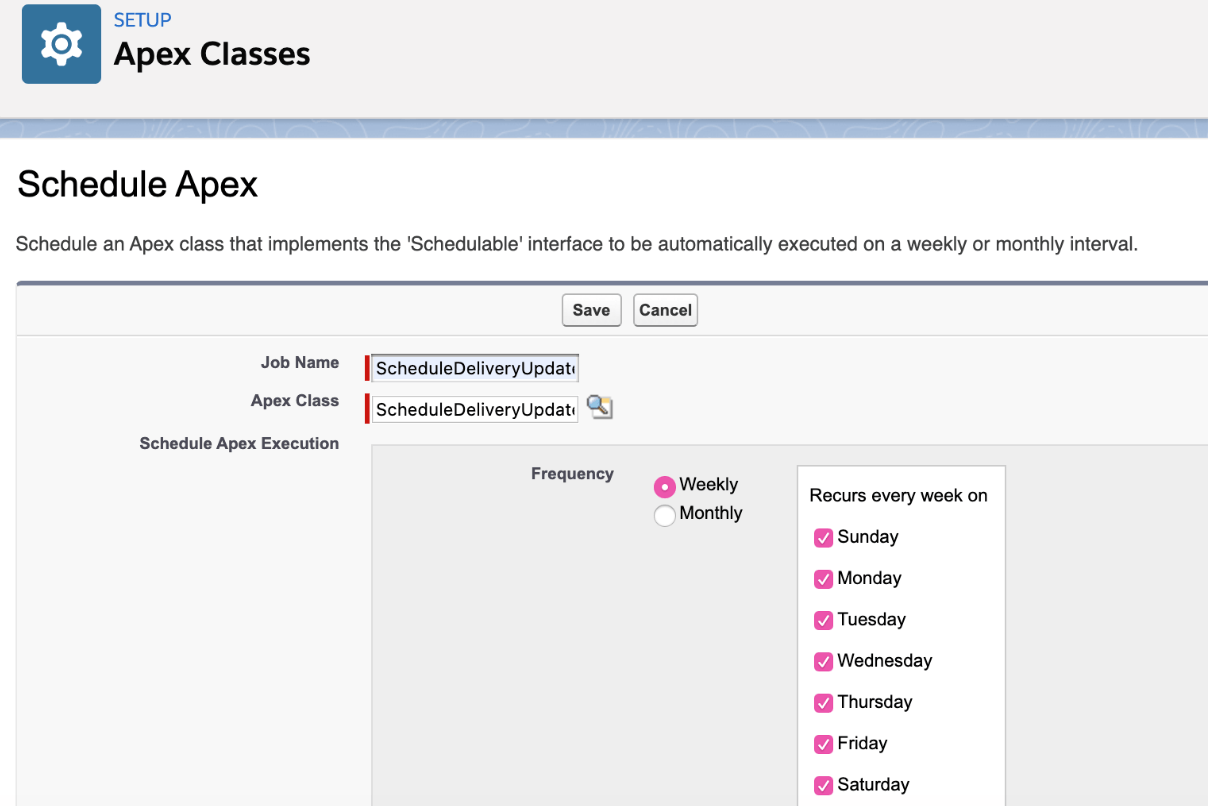1208x806 pixels.
Task: Click inside the Job Name text field
Action: [472, 367]
